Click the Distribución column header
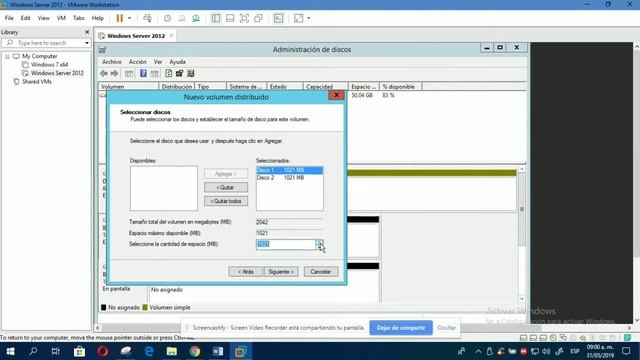 click(176, 87)
